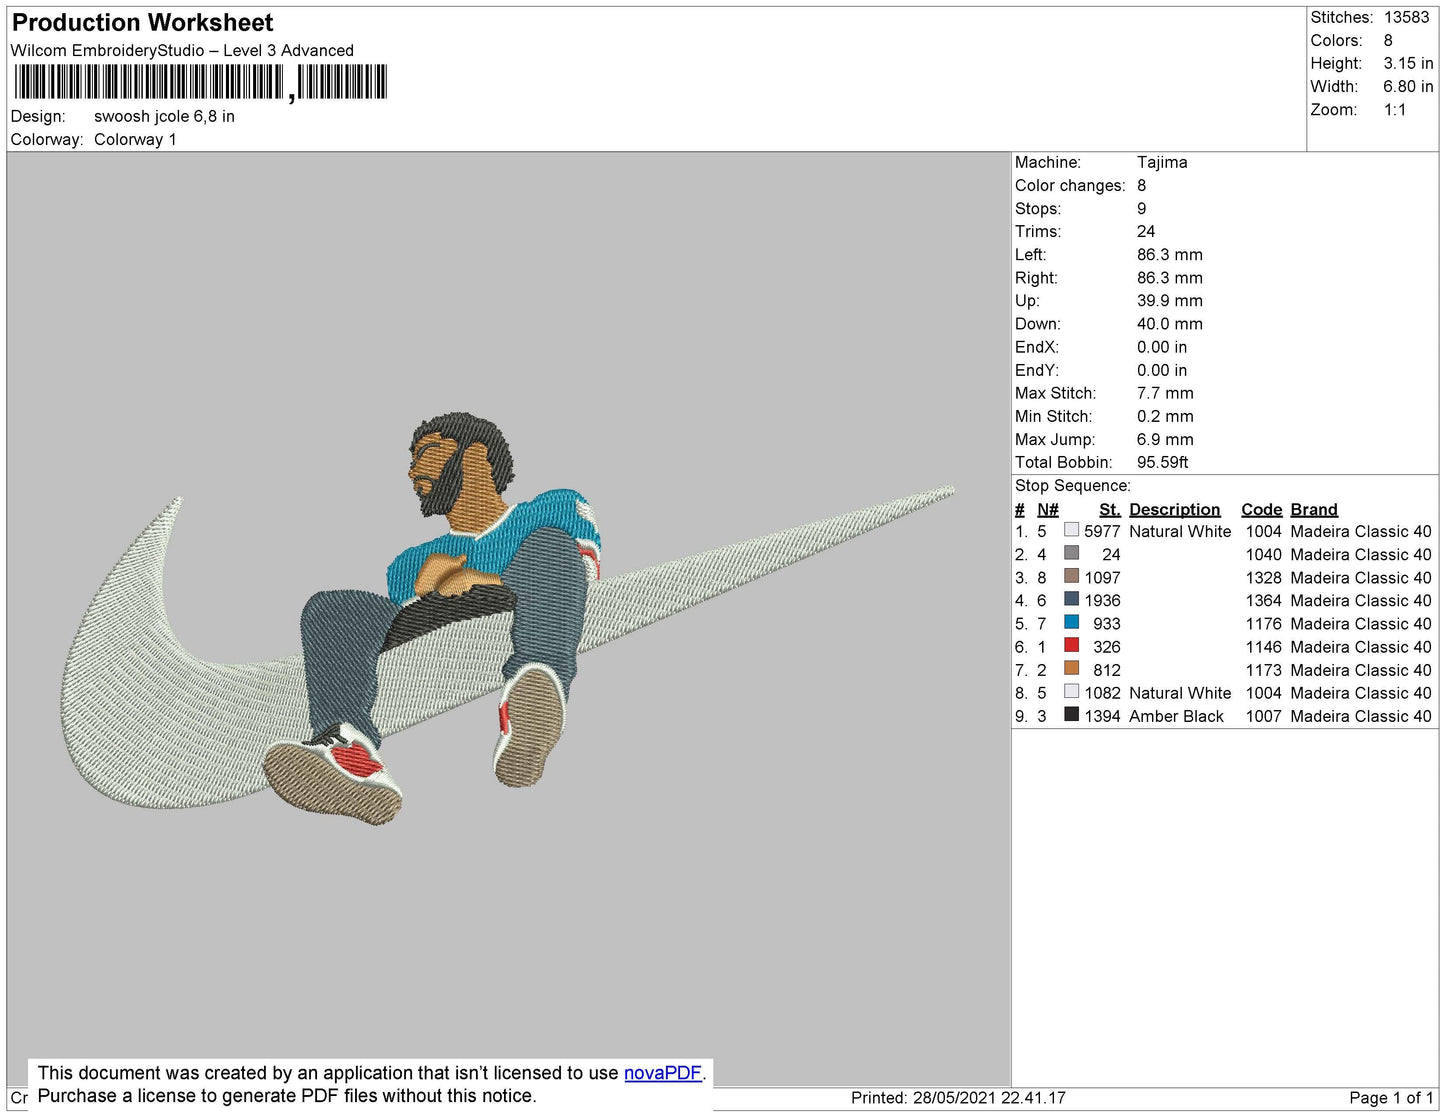Click the tan swatch for code 1173
The image size is (1445, 1117).
(1071, 668)
